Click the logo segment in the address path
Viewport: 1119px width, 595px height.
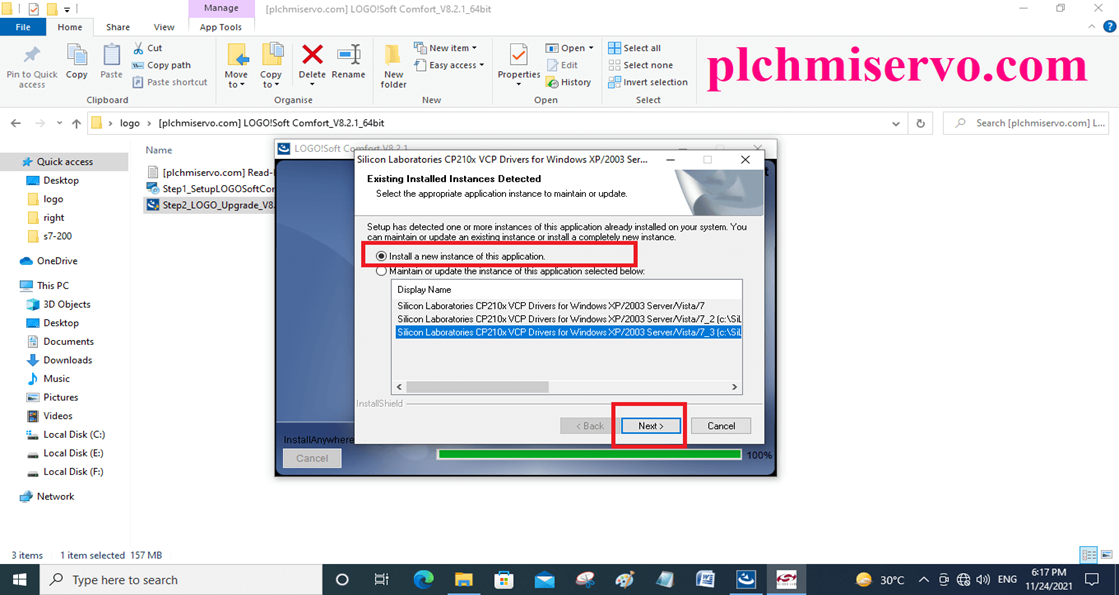tap(130, 123)
